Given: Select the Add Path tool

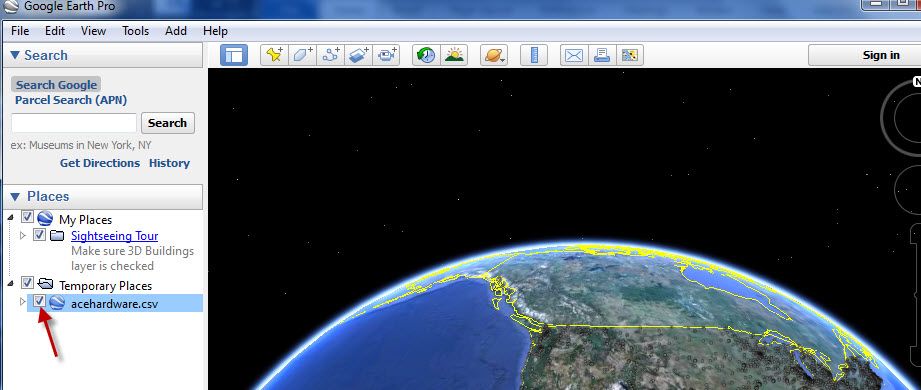Looking at the screenshot, I should [x=331, y=55].
